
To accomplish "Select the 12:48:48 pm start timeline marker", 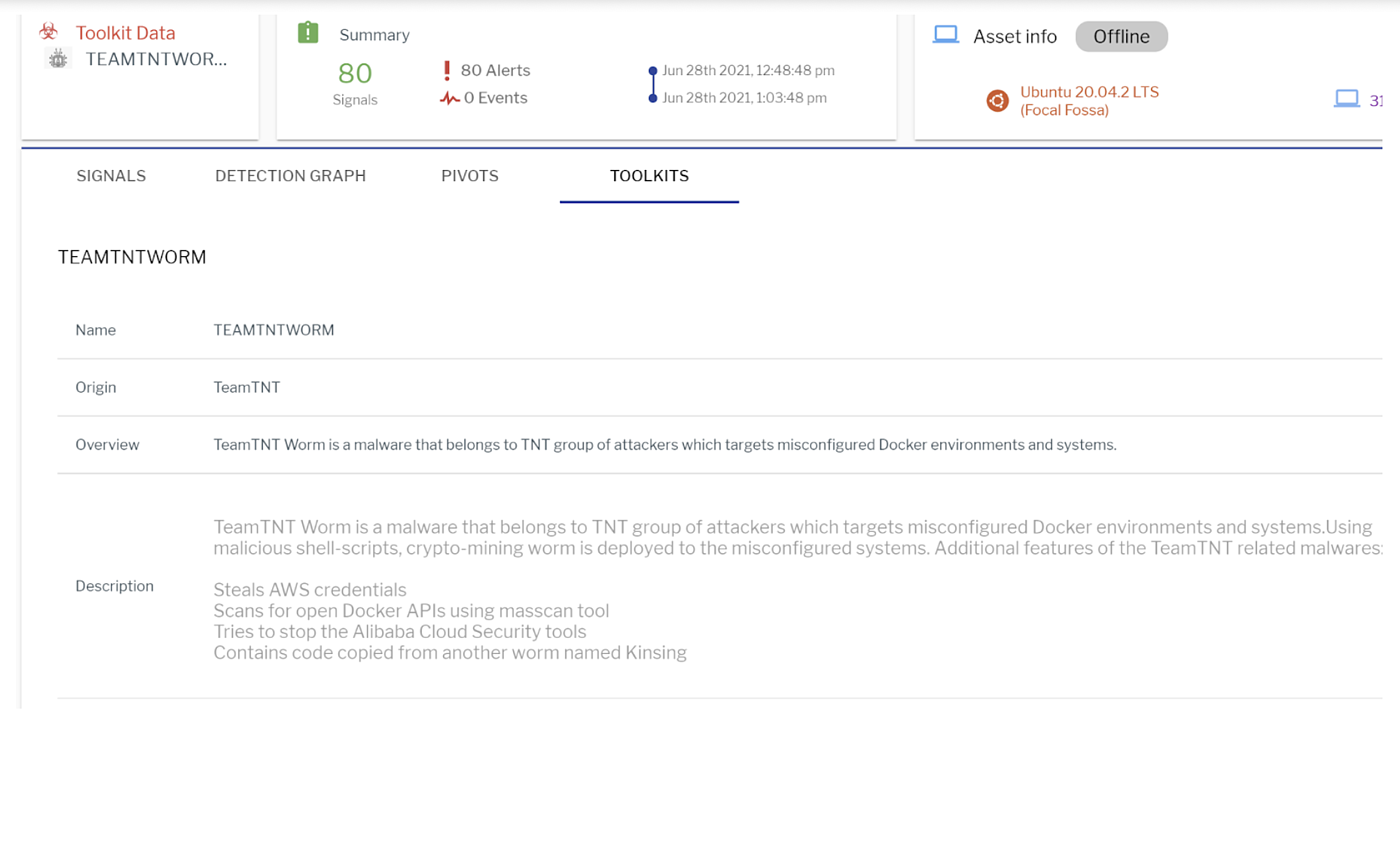I will pos(653,71).
